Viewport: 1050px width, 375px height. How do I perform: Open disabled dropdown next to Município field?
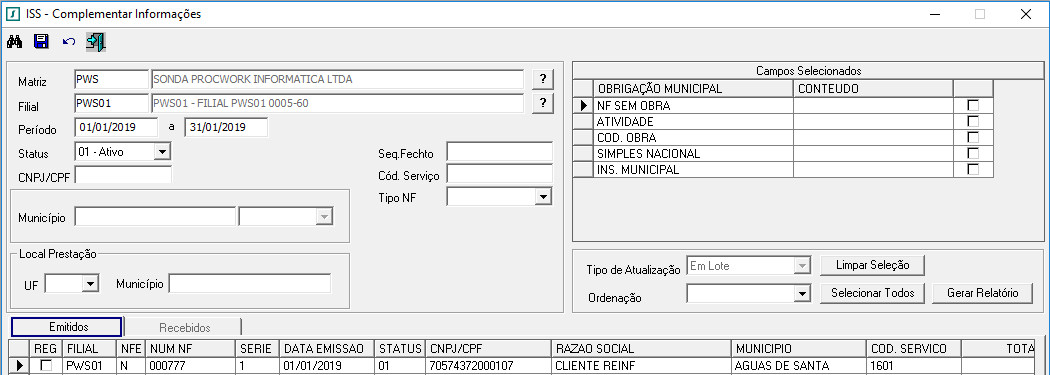pyautogui.click(x=324, y=217)
